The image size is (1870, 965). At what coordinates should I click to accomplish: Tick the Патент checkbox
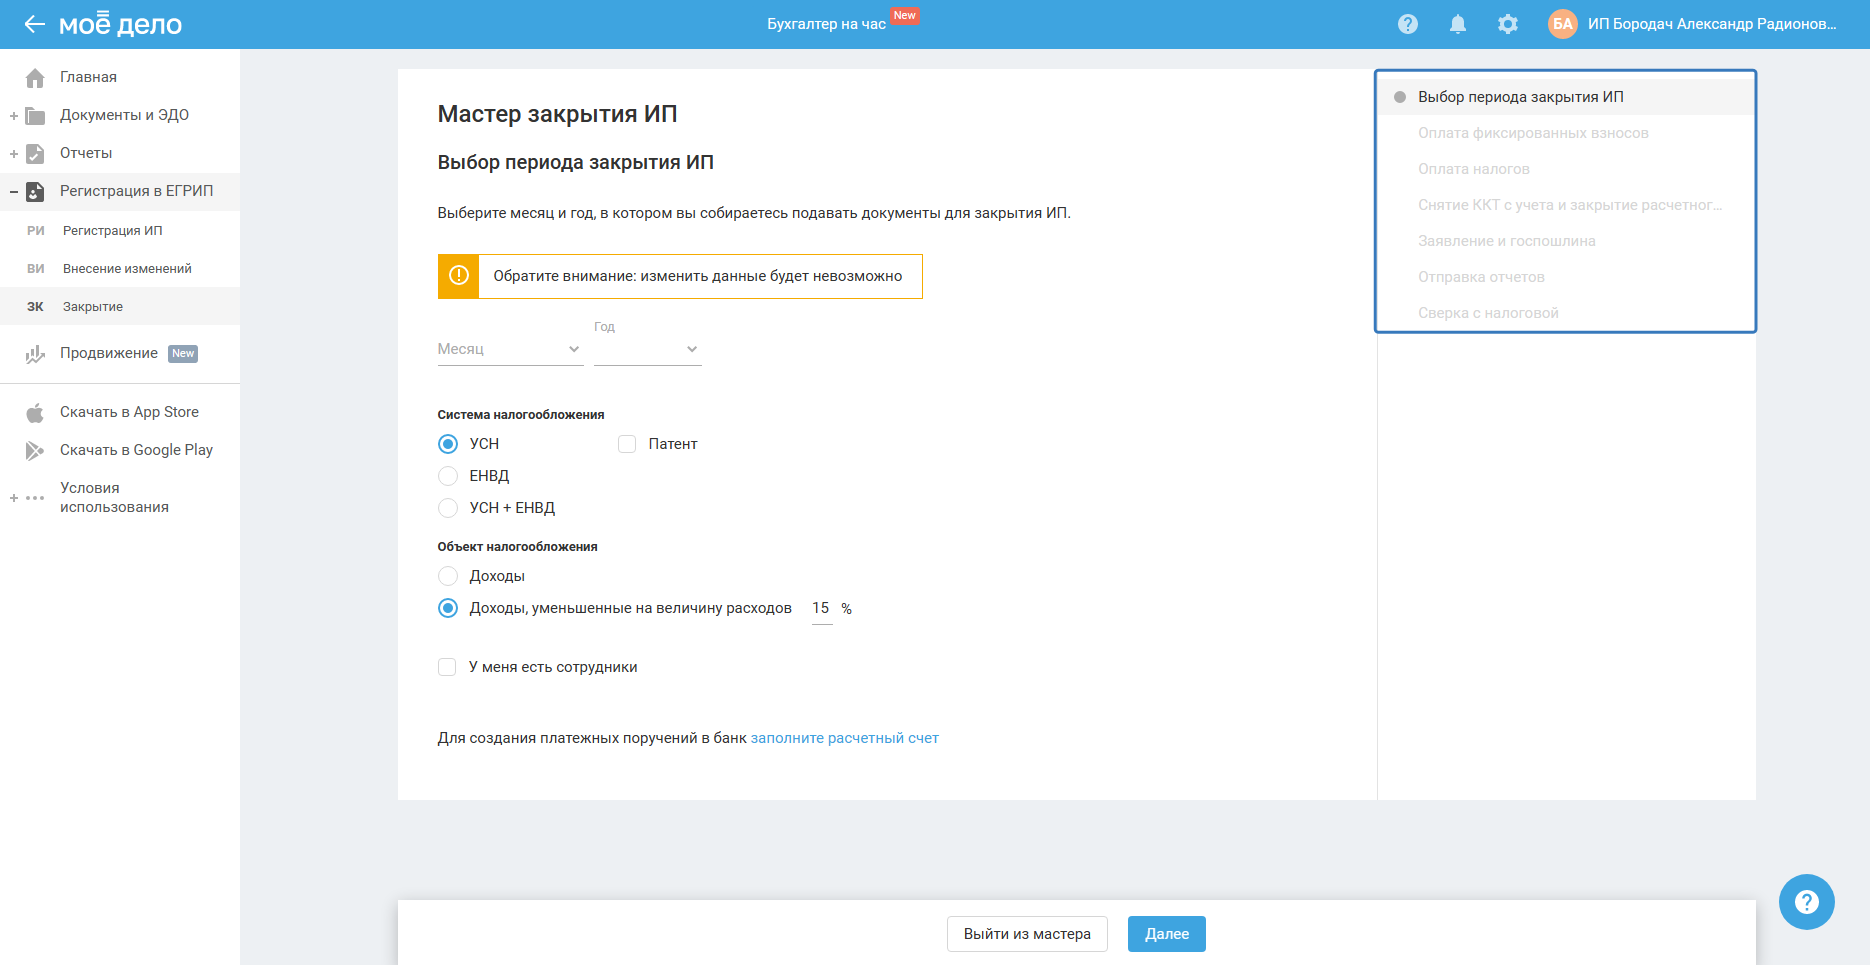click(627, 444)
